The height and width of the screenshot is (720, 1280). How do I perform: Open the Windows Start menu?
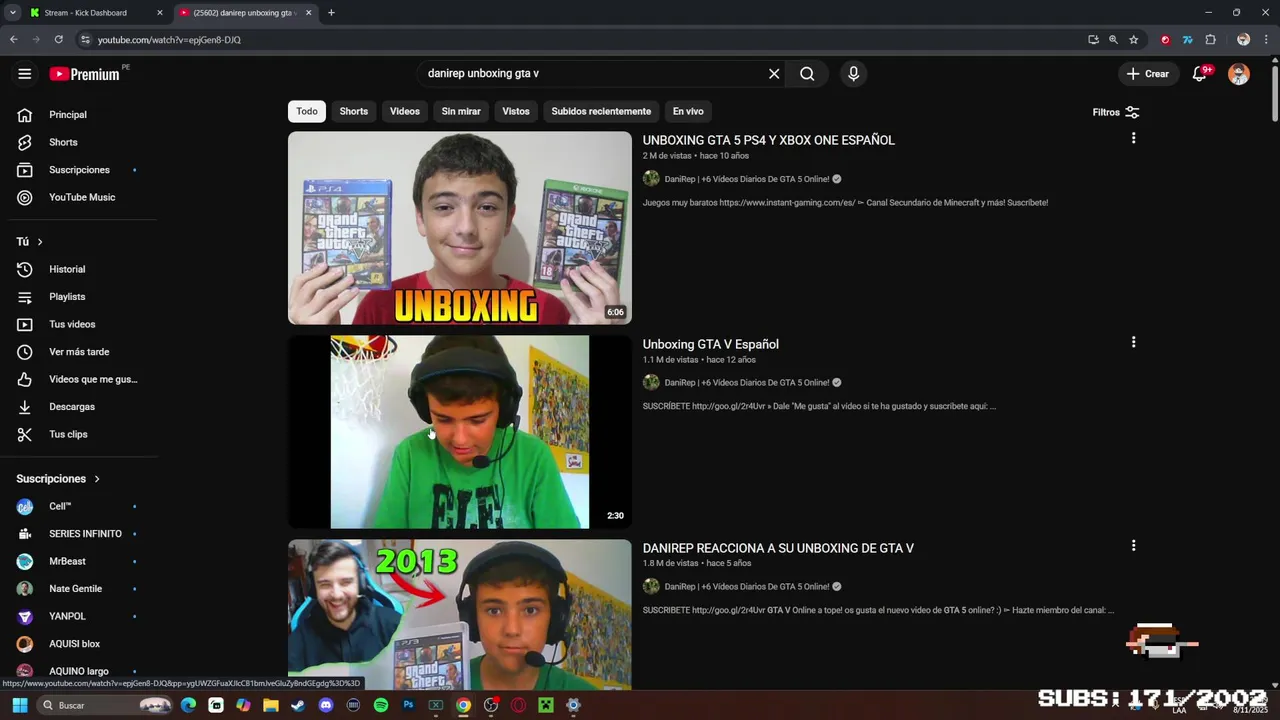pos(19,705)
